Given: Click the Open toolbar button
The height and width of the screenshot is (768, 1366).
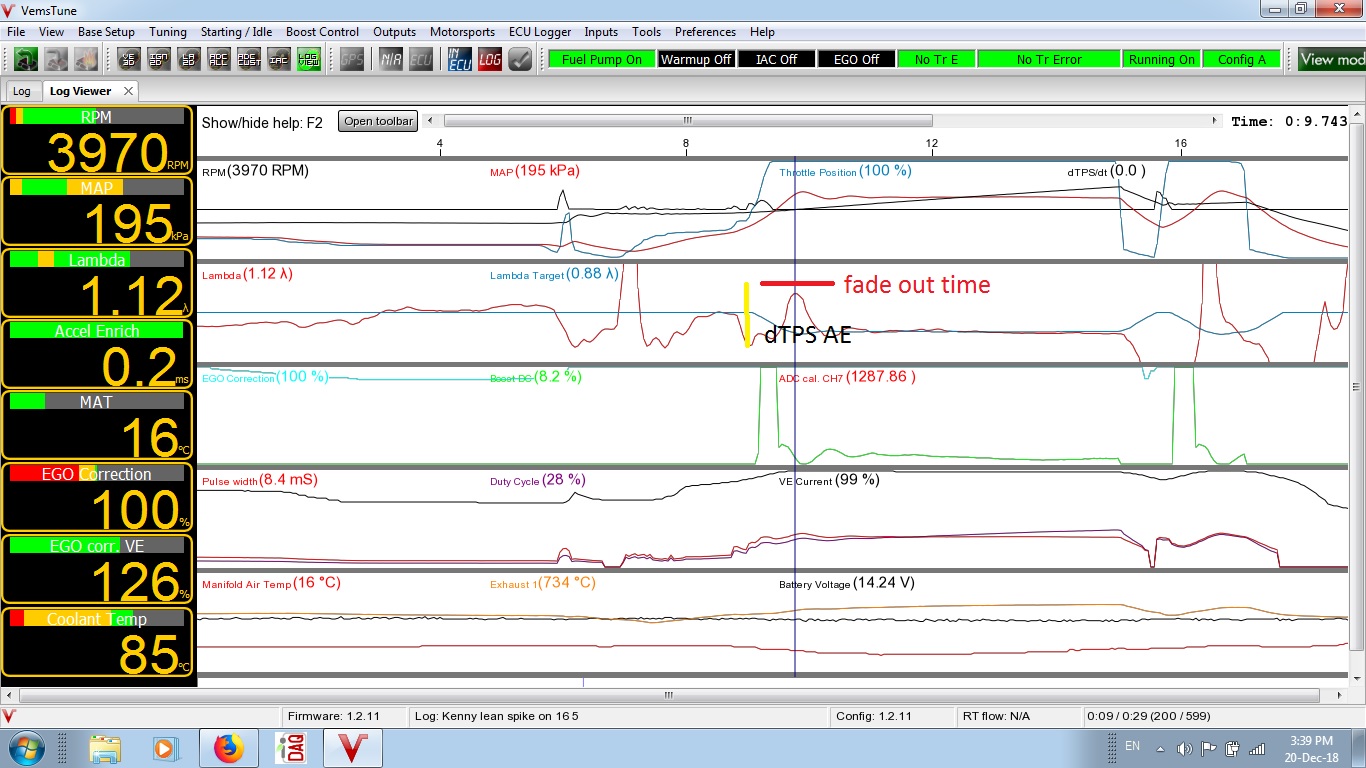Looking at the screenshot, I should 377,121.
